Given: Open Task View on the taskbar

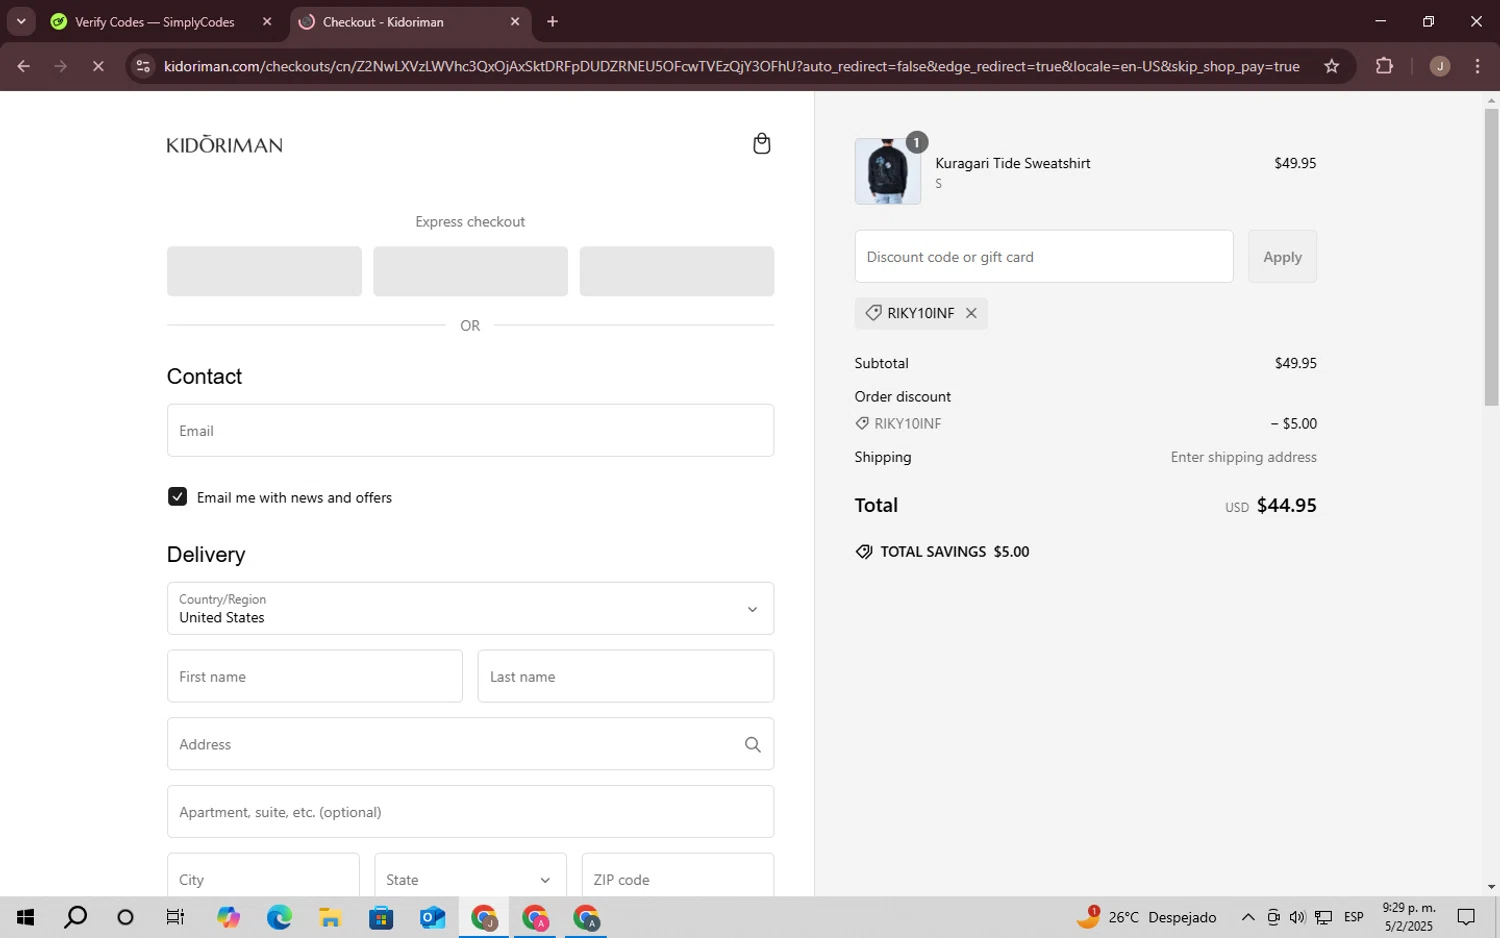Looking at the screenshot, I should point(175,917).
